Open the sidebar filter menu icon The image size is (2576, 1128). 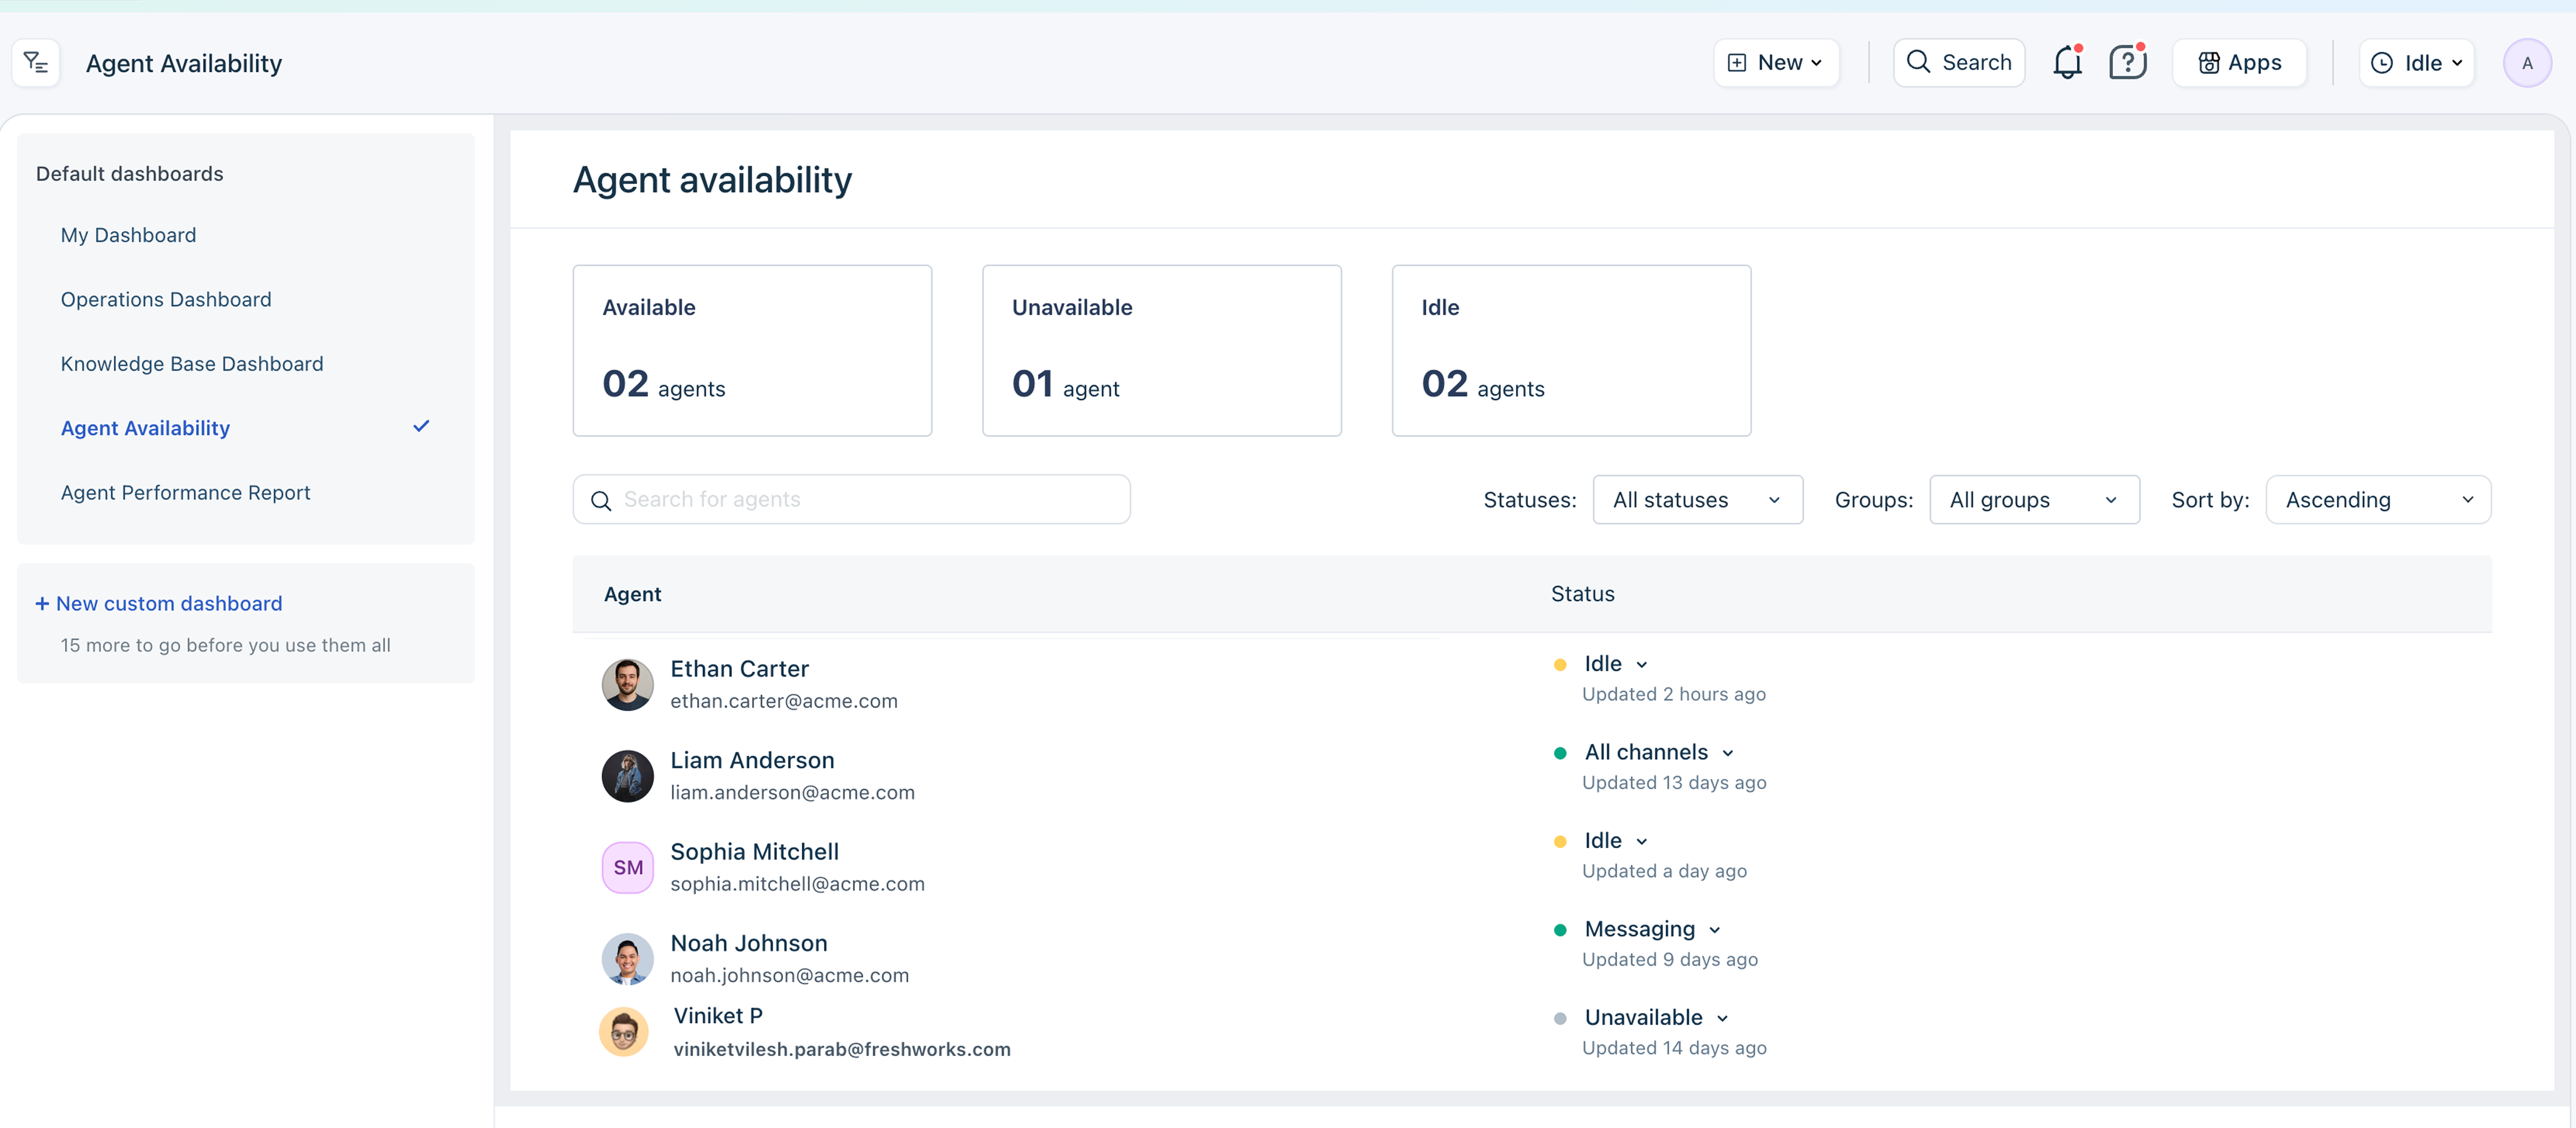36,63
